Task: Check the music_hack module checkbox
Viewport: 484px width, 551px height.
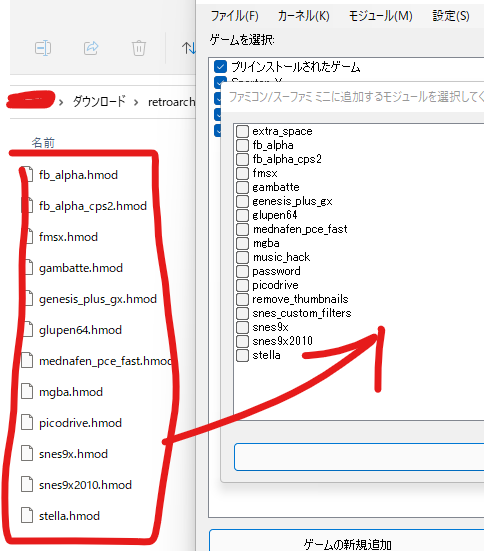Action: click(x=242, y=257)
